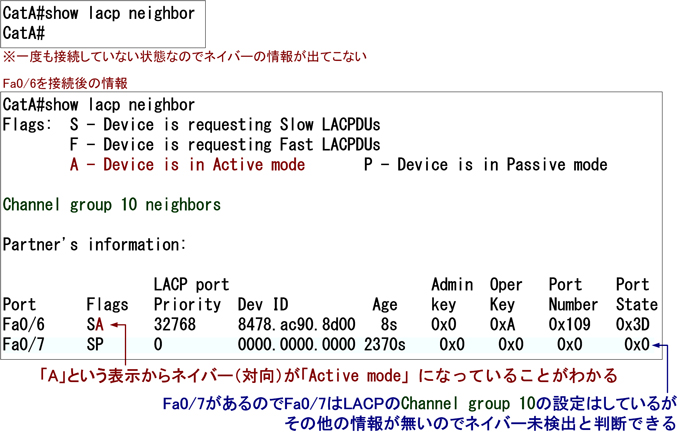This screenshot has width=677, height=434.
Task: Select the Fa0/6 port entry
Action: (x=24, y=325)
